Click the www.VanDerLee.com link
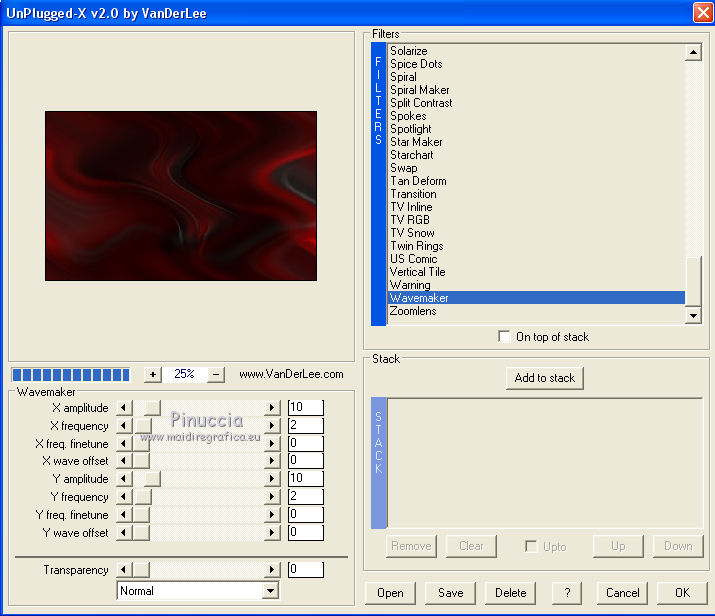The image size is (715, 616). [291, 374]
